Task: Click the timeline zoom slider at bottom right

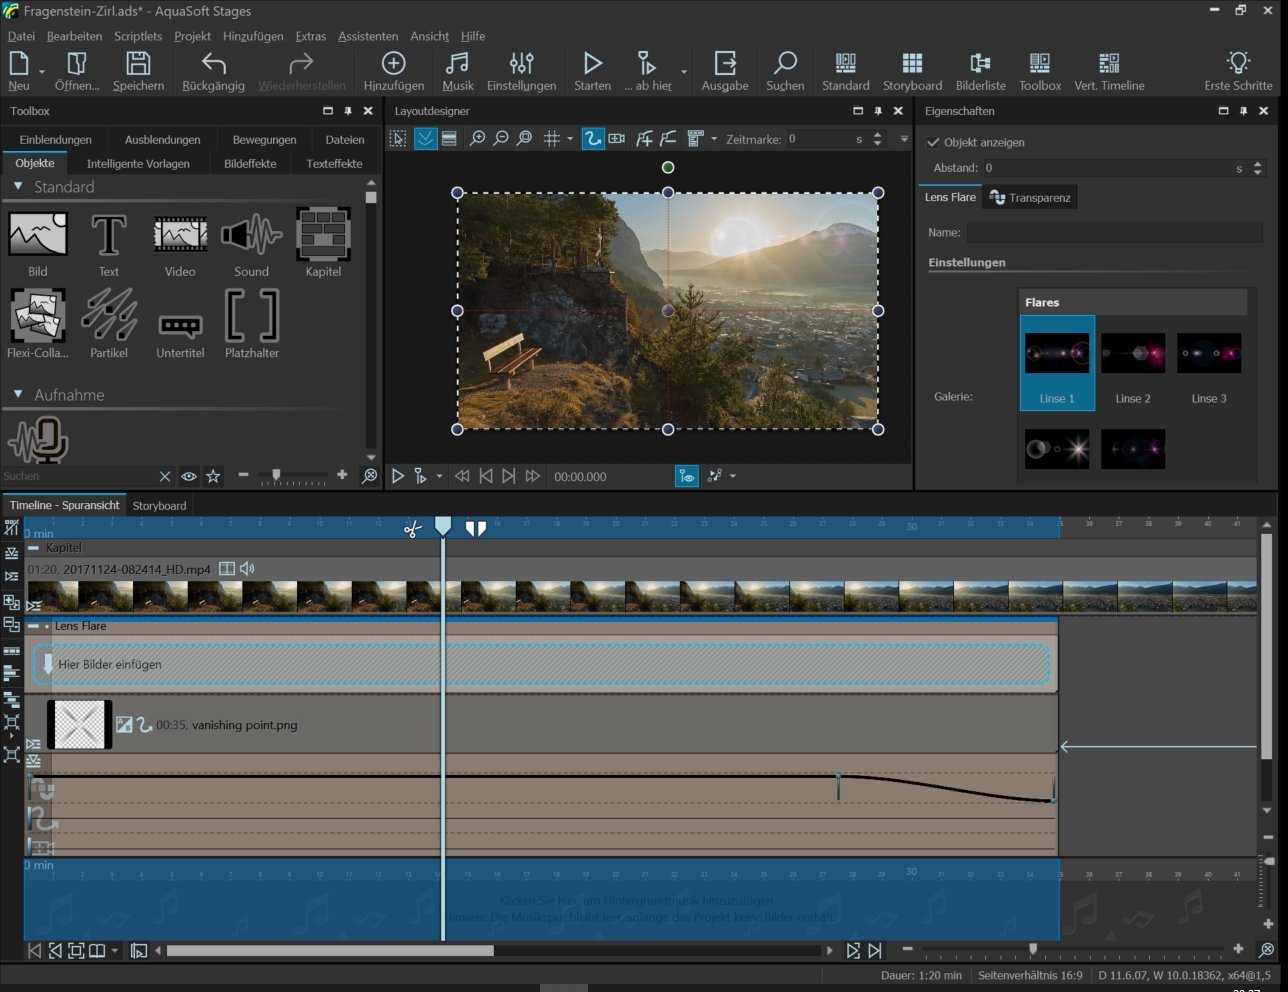Action: pyautogui.click(x=1033, y=949)
